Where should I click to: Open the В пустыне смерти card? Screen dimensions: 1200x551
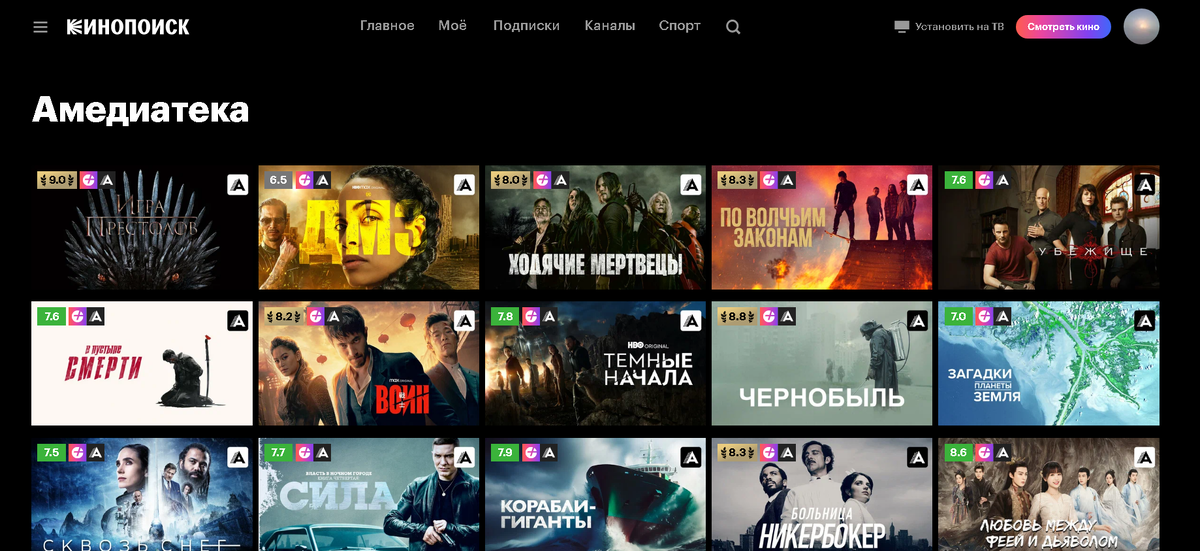tap(142, 364)
